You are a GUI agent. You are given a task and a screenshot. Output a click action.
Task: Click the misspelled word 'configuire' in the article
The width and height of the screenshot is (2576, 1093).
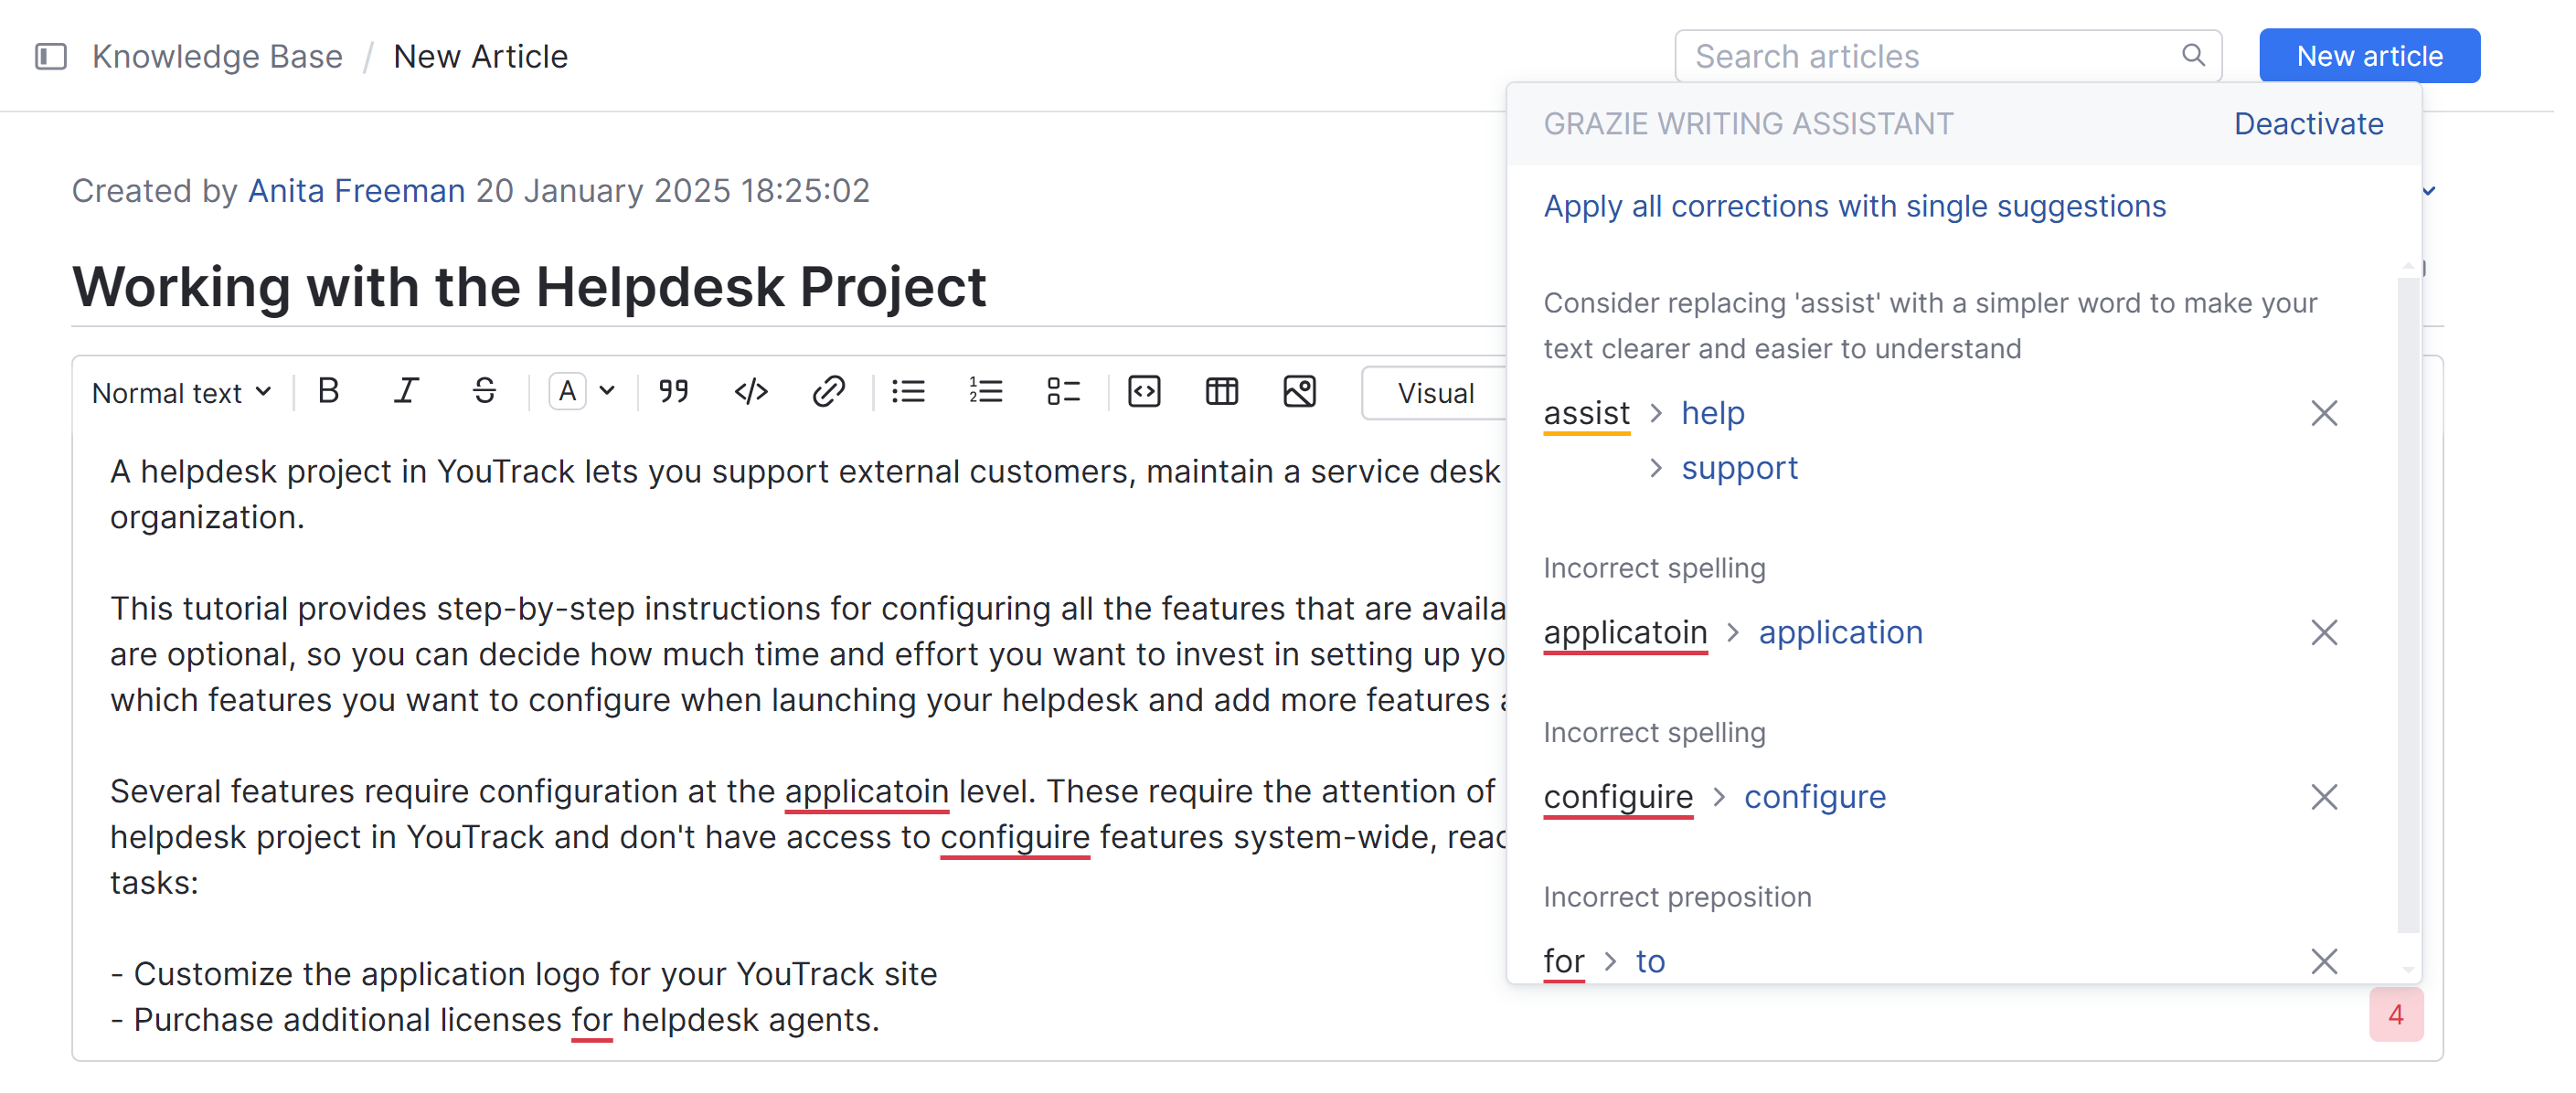click(x=1016, y=838)
